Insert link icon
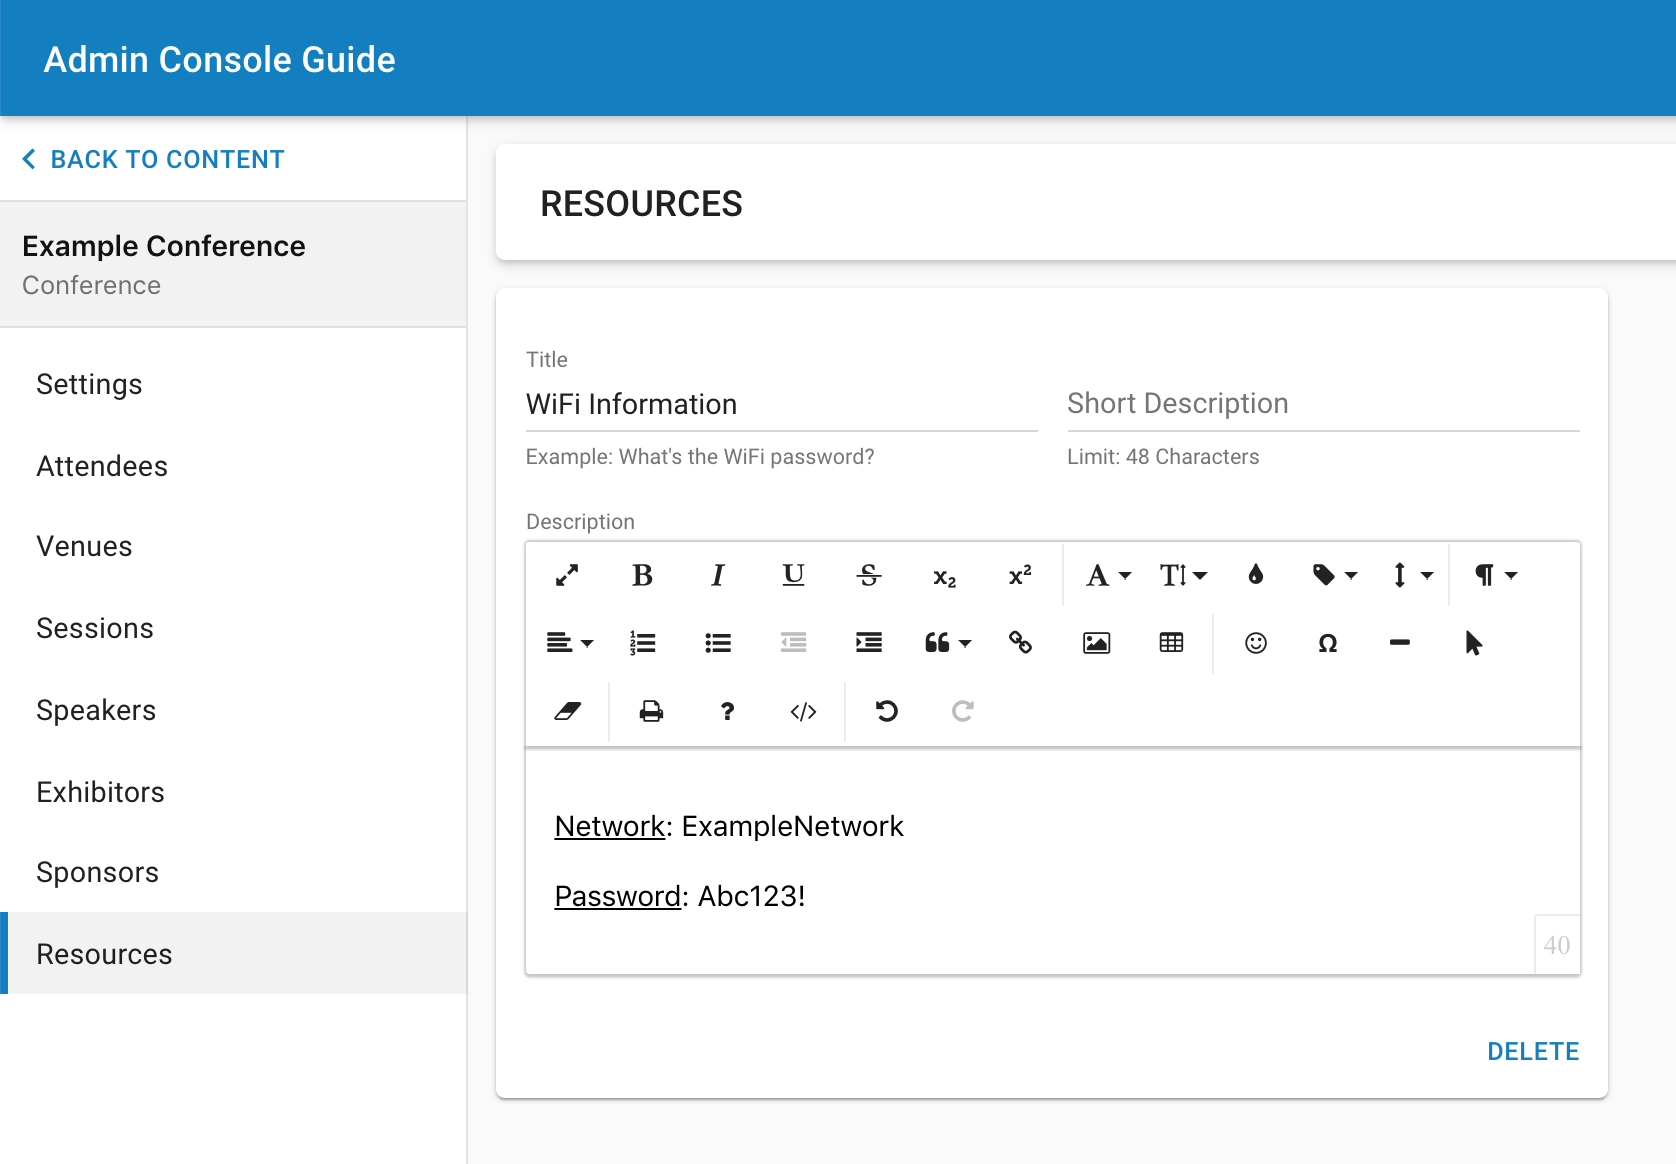This screenshot has width=1676, height=1164. [1020, 642]
